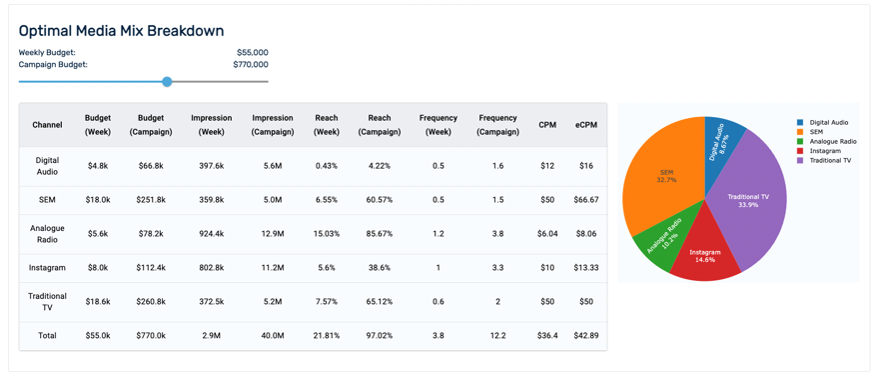880x378 pixels.
Task: Click the Traditional TV legend color swatch
Action: tap(800, 160)
